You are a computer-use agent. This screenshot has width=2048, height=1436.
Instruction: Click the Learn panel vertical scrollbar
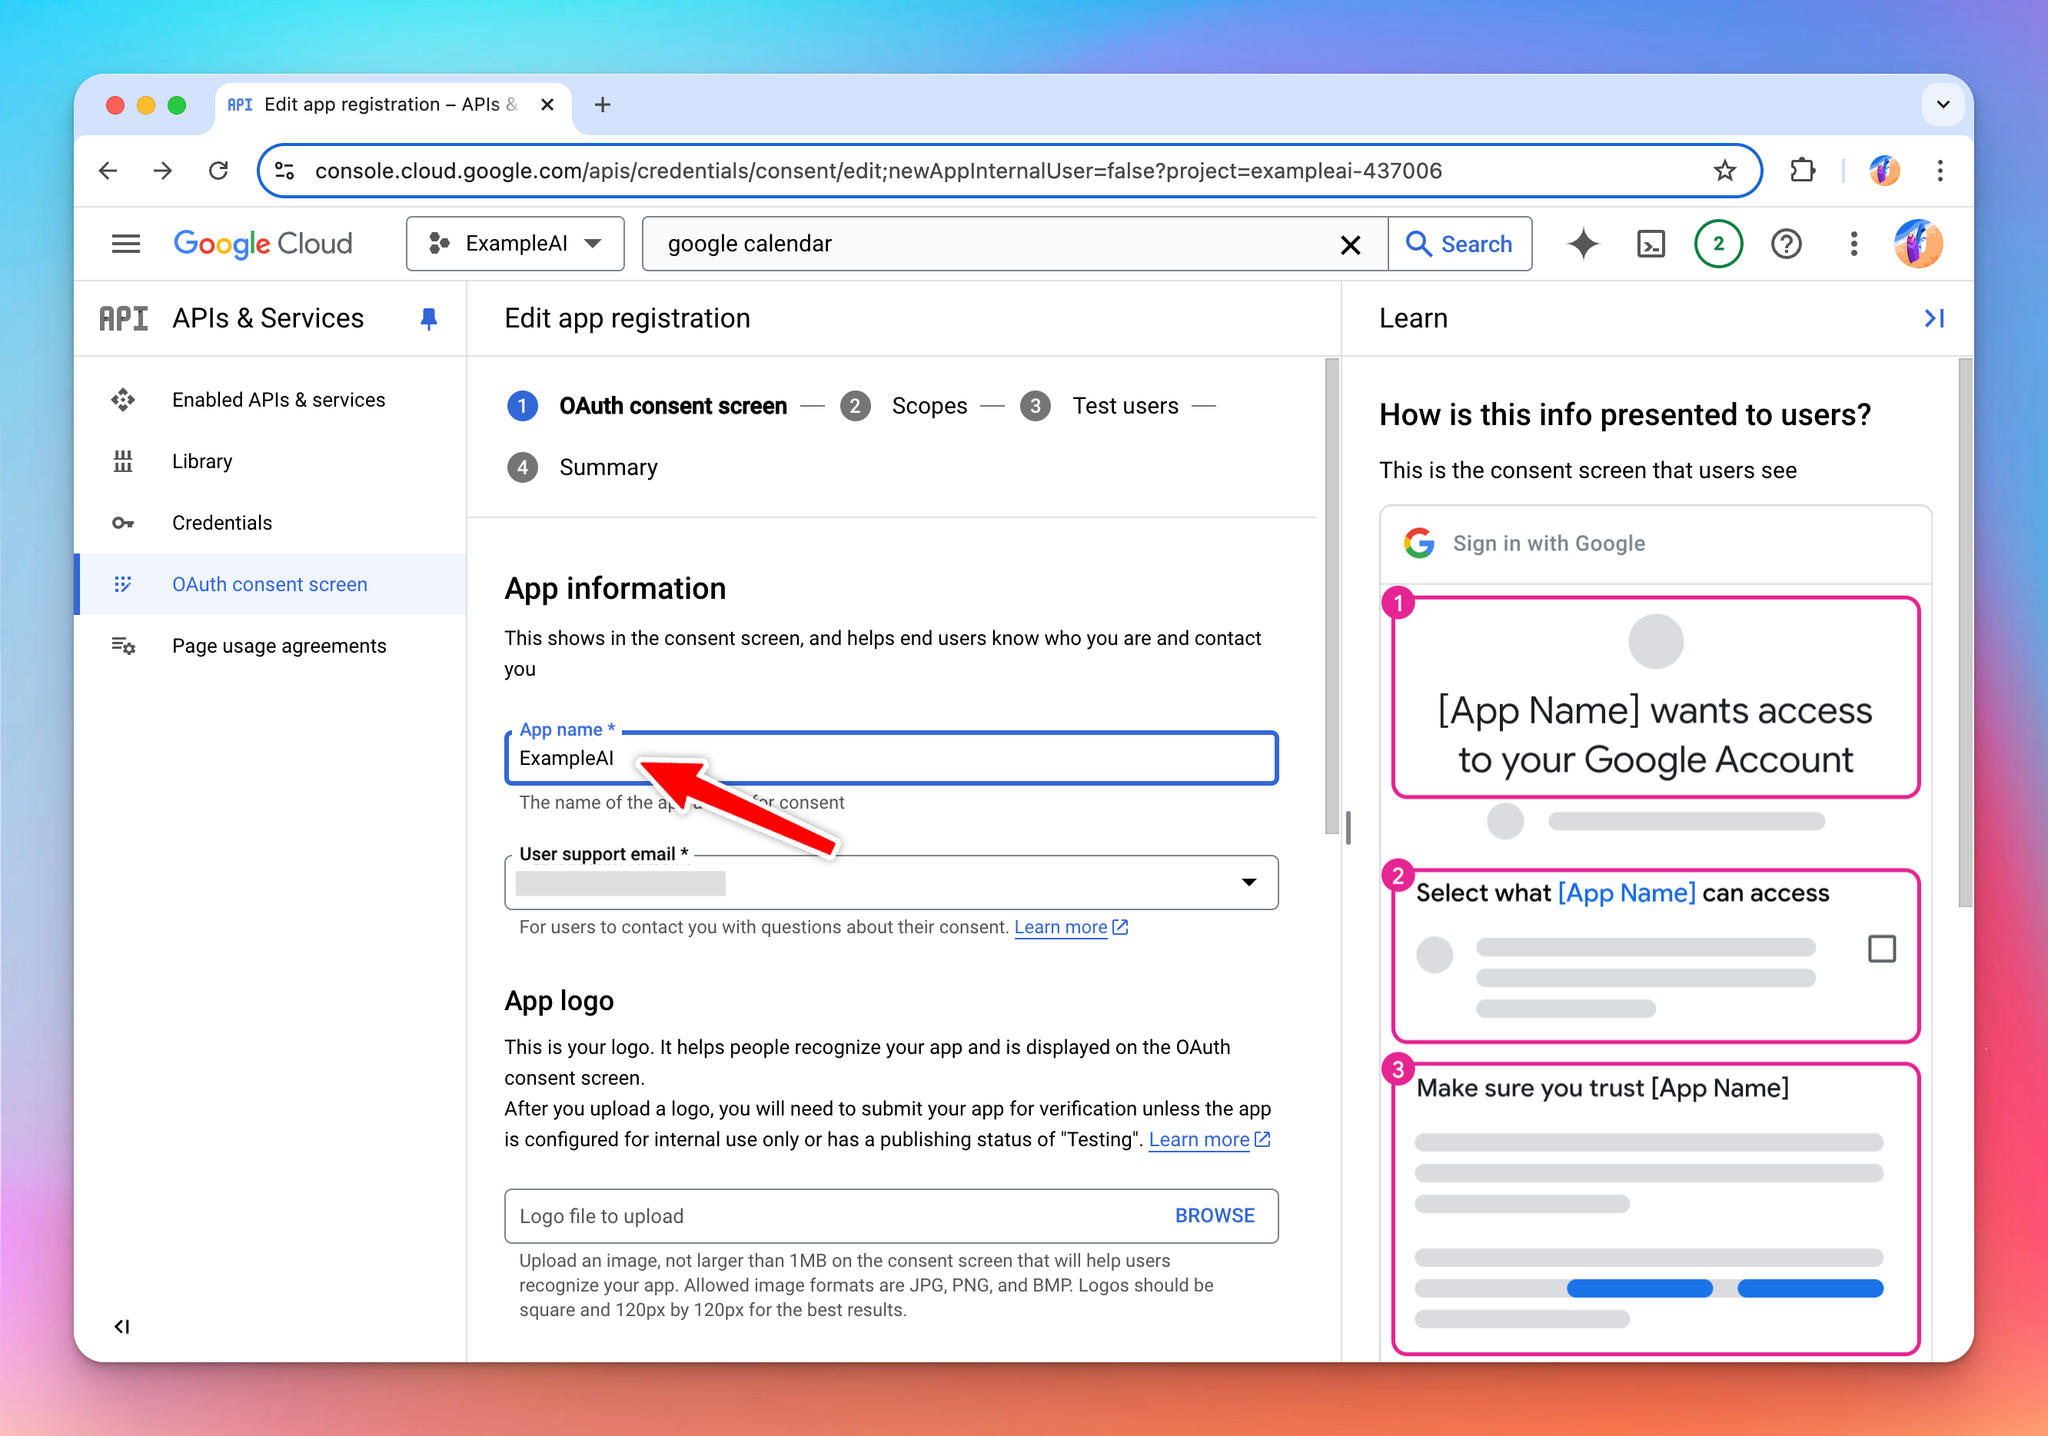click(x=1964, y=632)
